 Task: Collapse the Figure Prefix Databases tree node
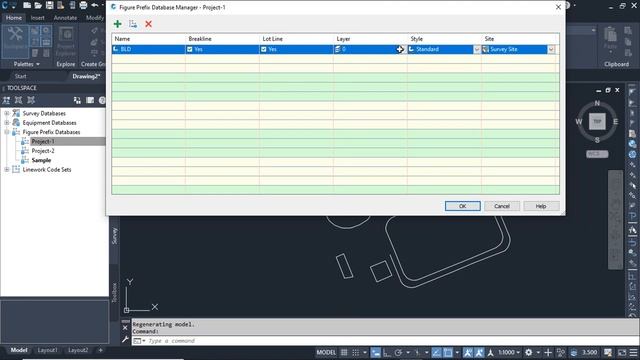[7, 132]
